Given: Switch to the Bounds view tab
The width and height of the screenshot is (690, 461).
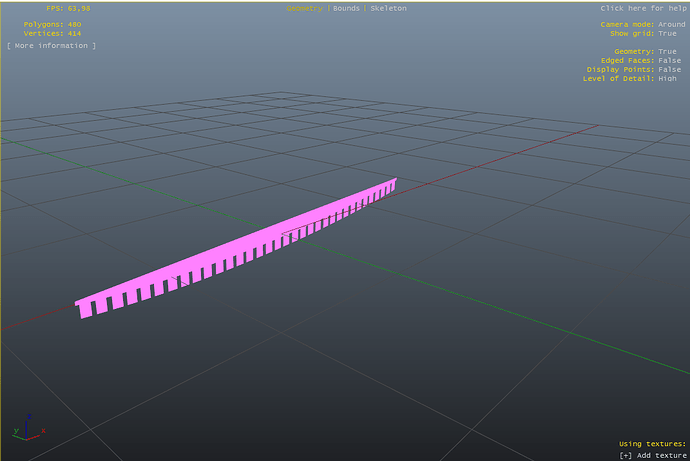Looking at the screenshot, I should (x=347, y=8).
